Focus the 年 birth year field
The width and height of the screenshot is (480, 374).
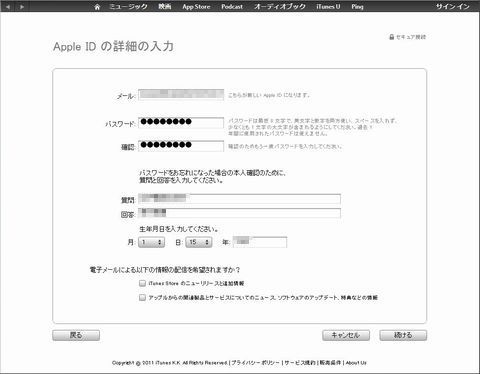(x=260, y=242)
